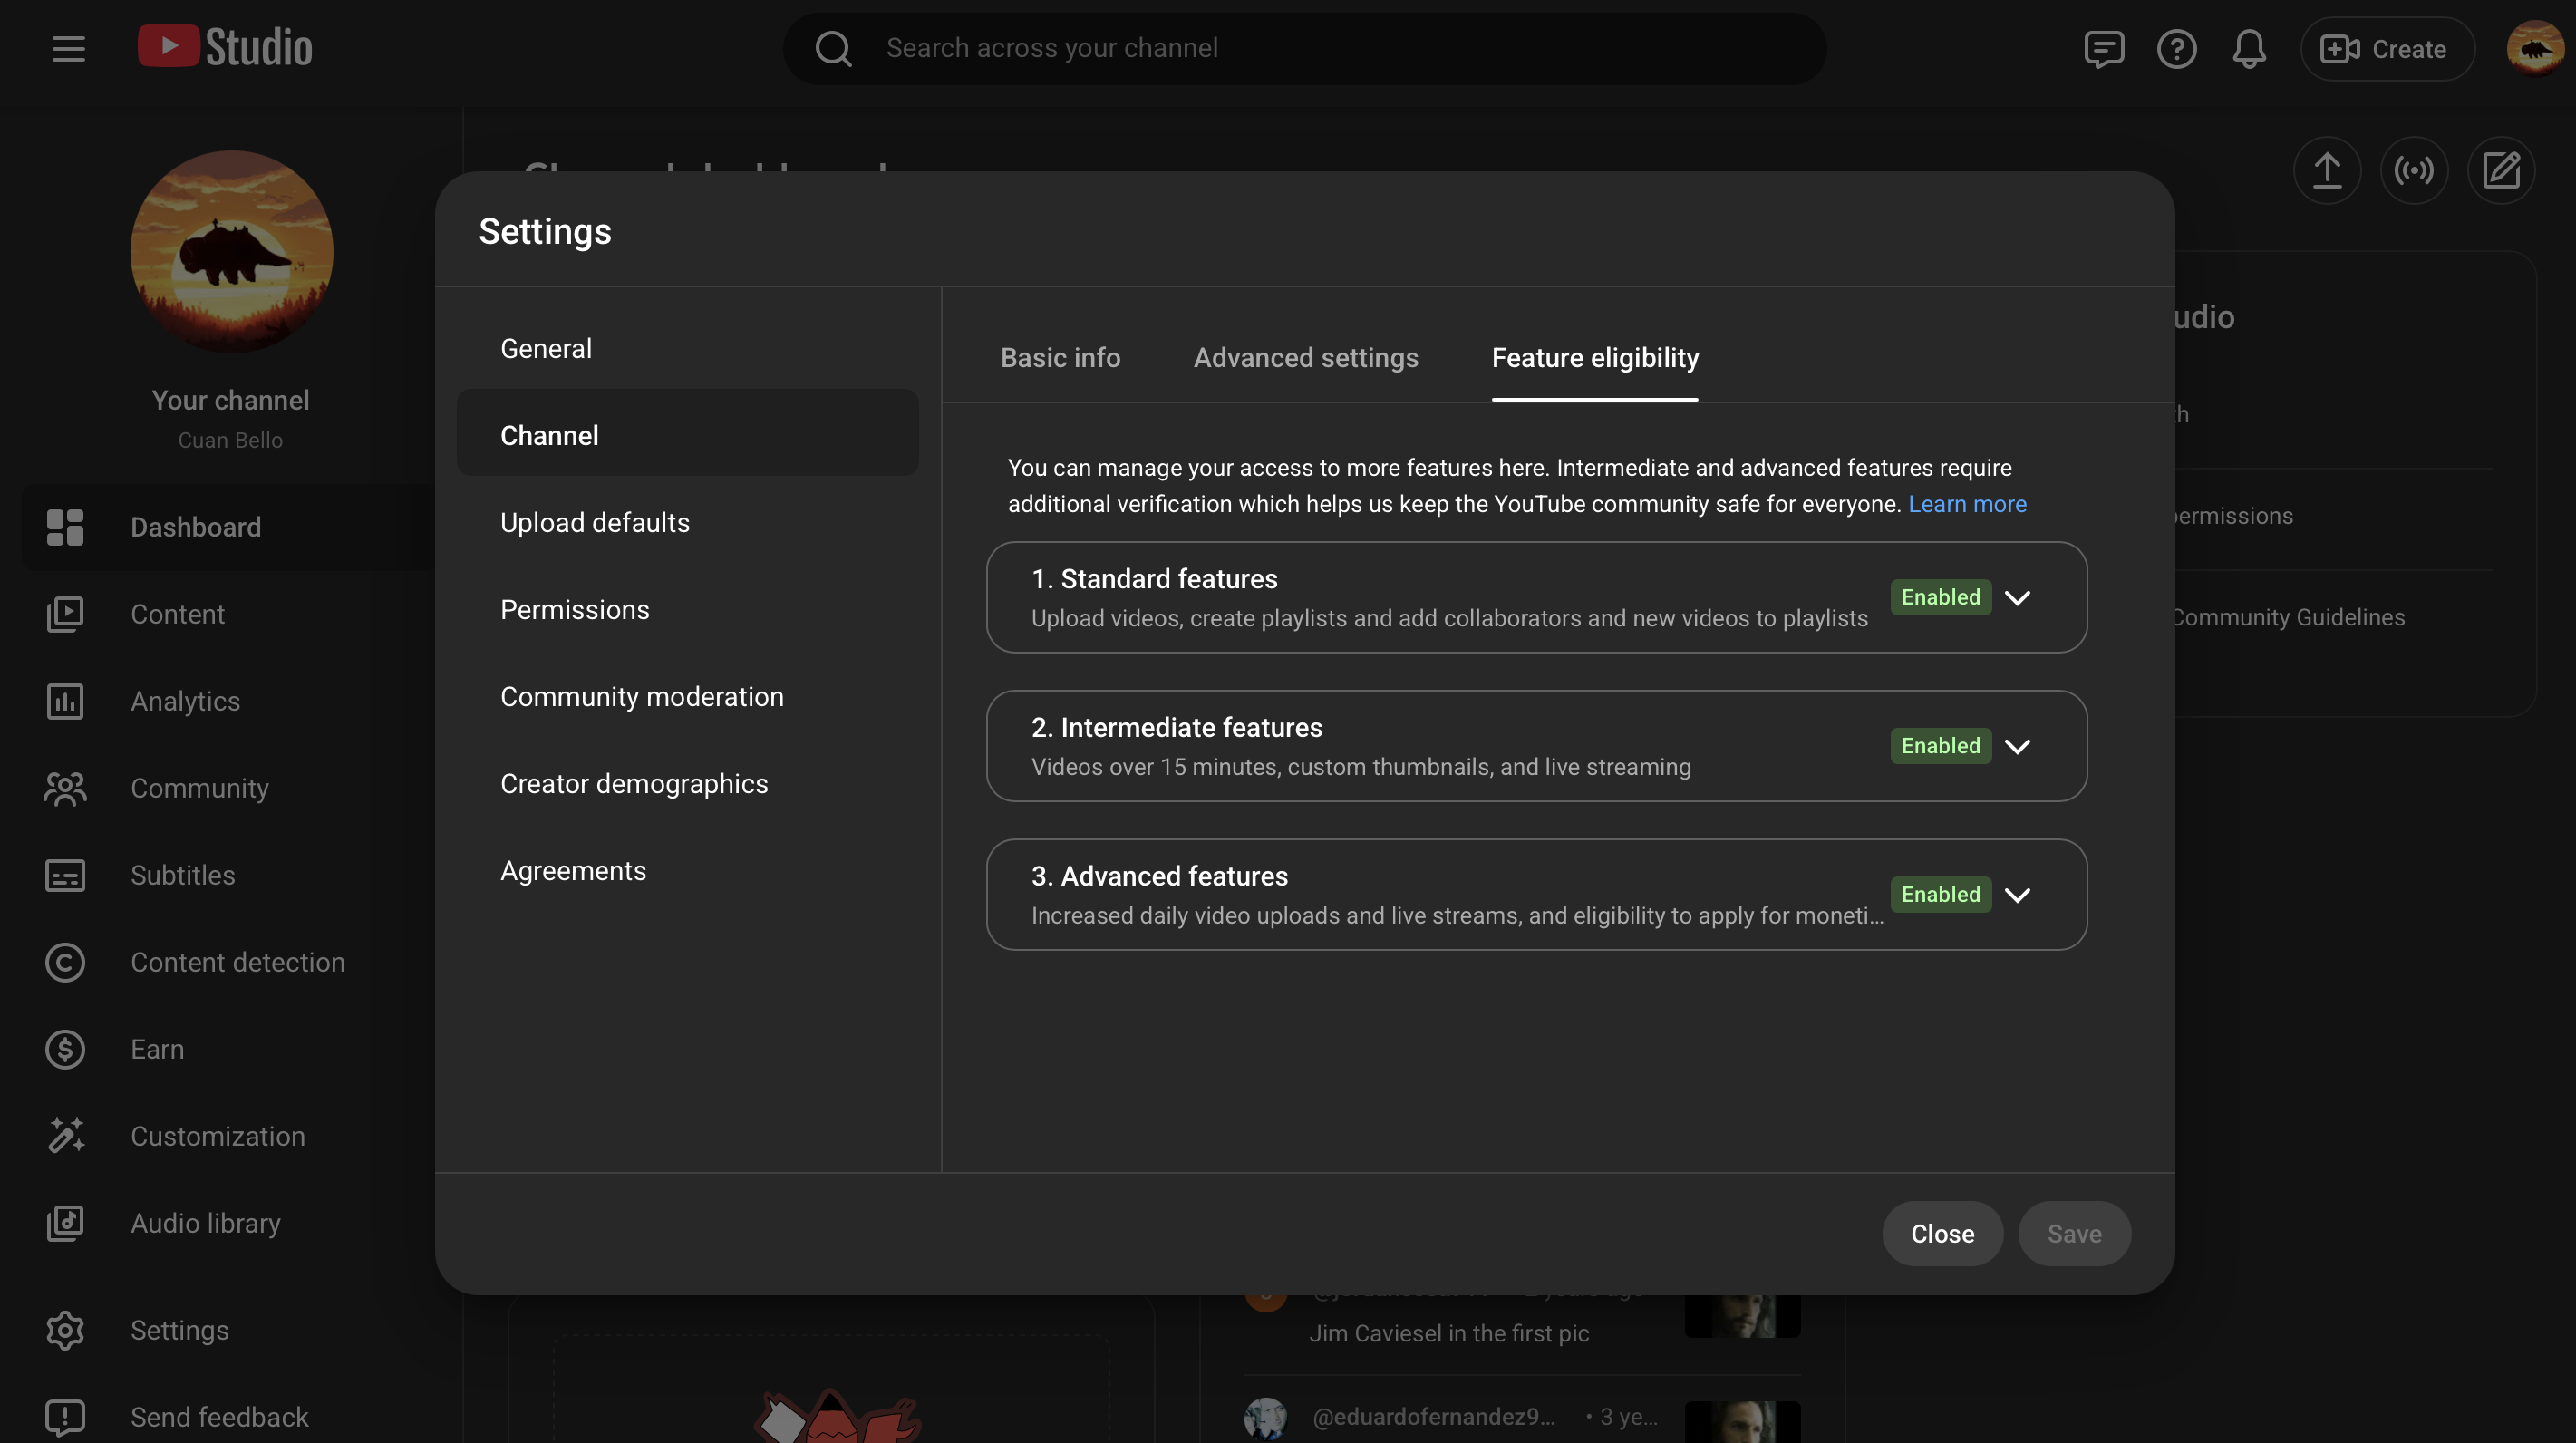Open the hamburger menu icon
The image size is (2576, 1443).
[x=68, y=49]
